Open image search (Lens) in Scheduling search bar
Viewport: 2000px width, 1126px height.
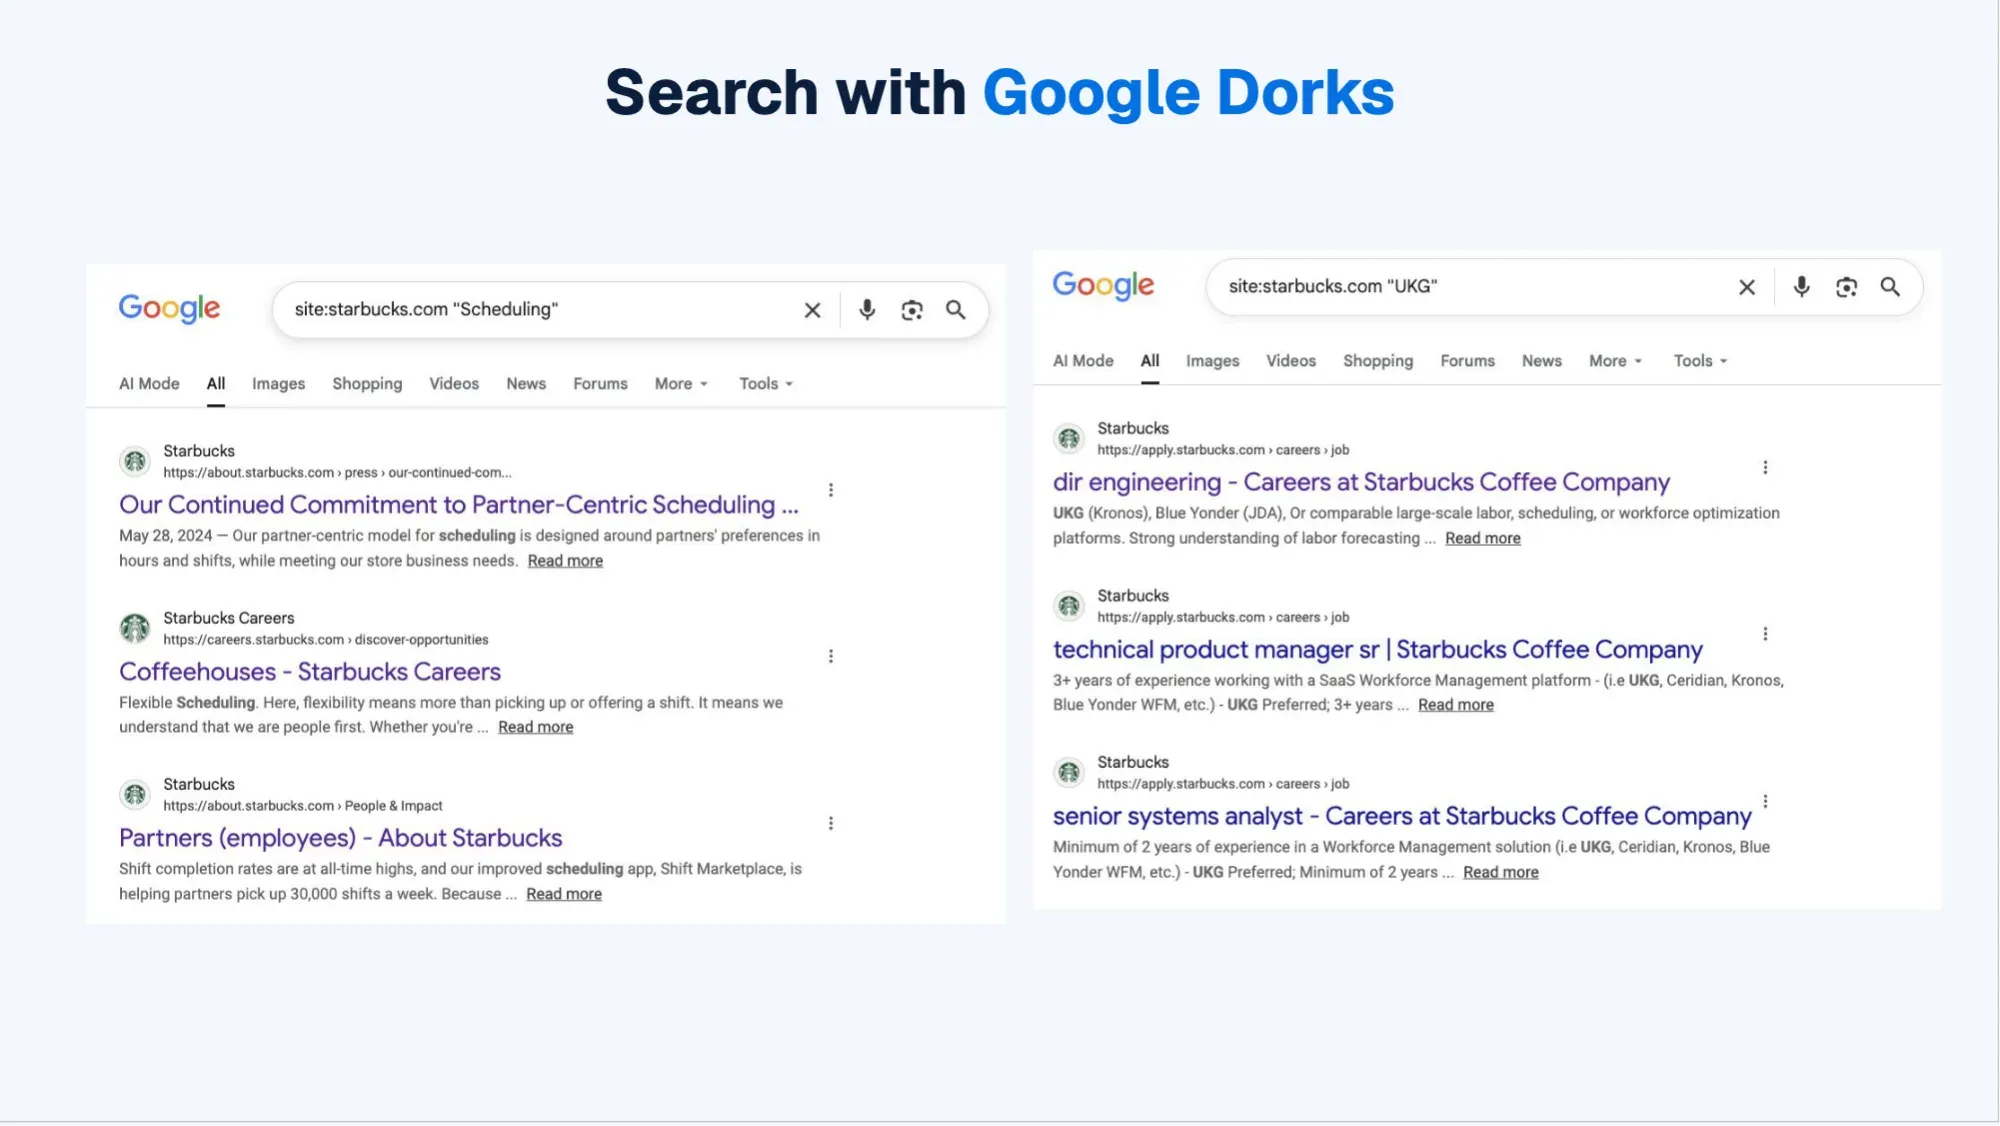tap(912, 310)
